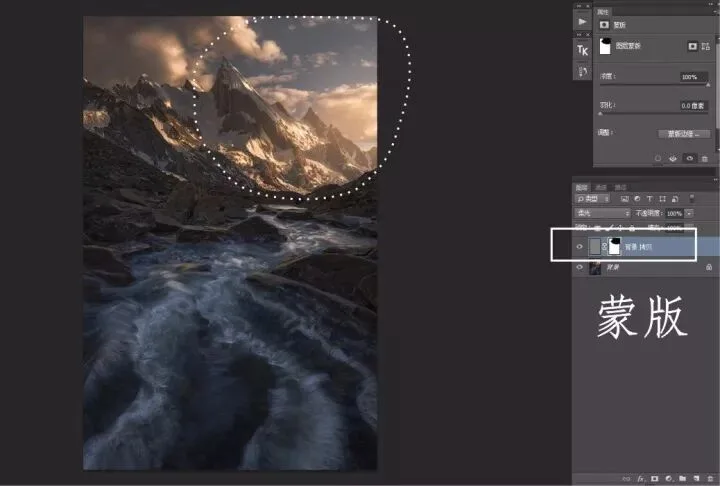
Task: Toggle the layer filter switch
Action: point(692,198)
